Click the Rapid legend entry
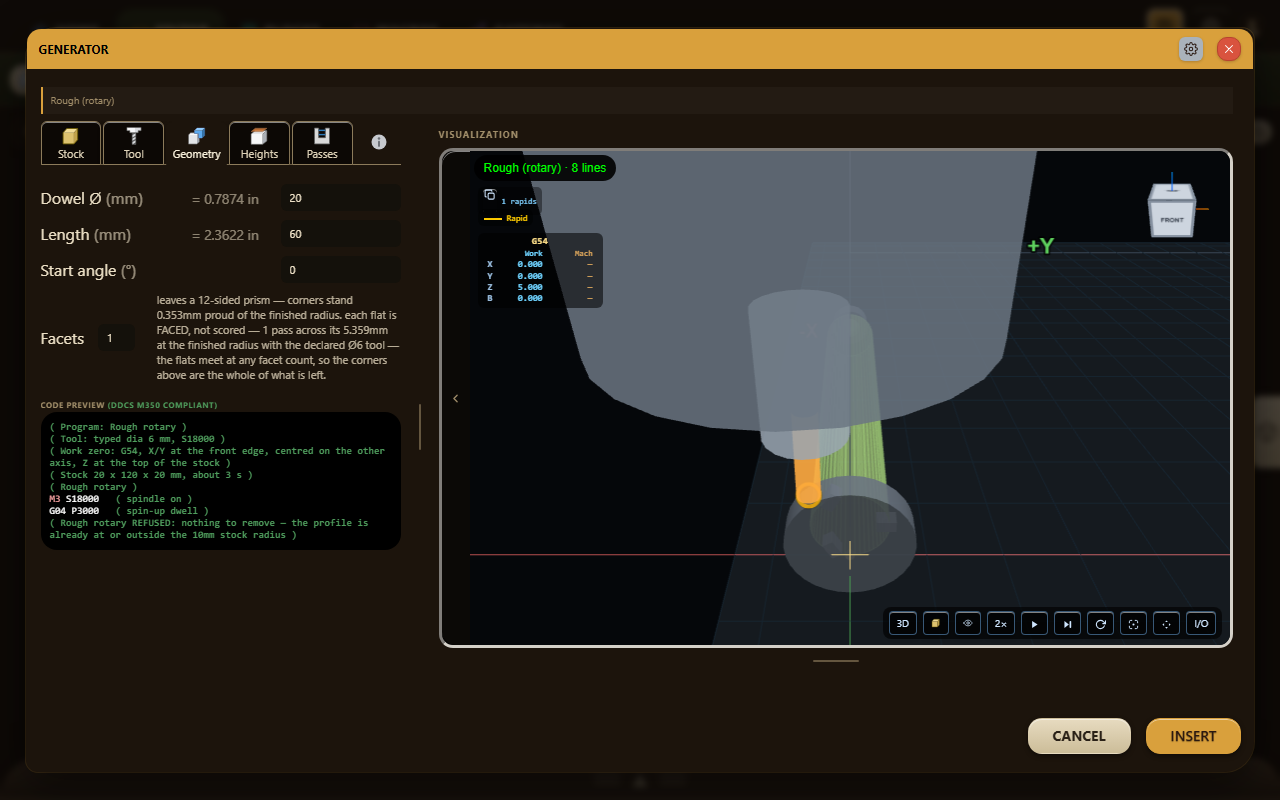 [x=506, y=218]
